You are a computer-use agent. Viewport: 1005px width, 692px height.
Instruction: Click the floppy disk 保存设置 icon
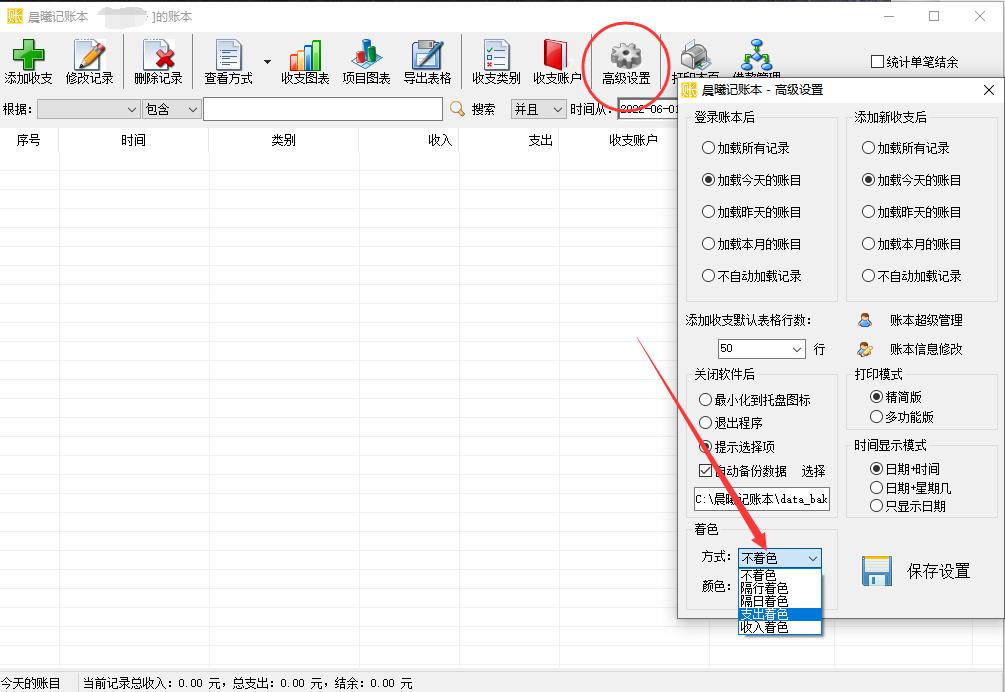tap(877, 570)
